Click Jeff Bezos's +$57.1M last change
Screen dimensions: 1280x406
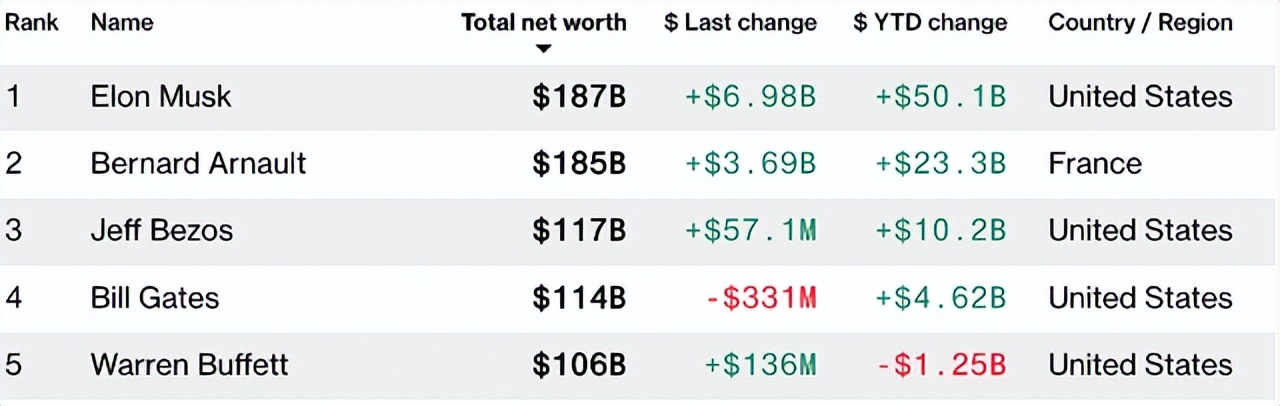(751, 231)
